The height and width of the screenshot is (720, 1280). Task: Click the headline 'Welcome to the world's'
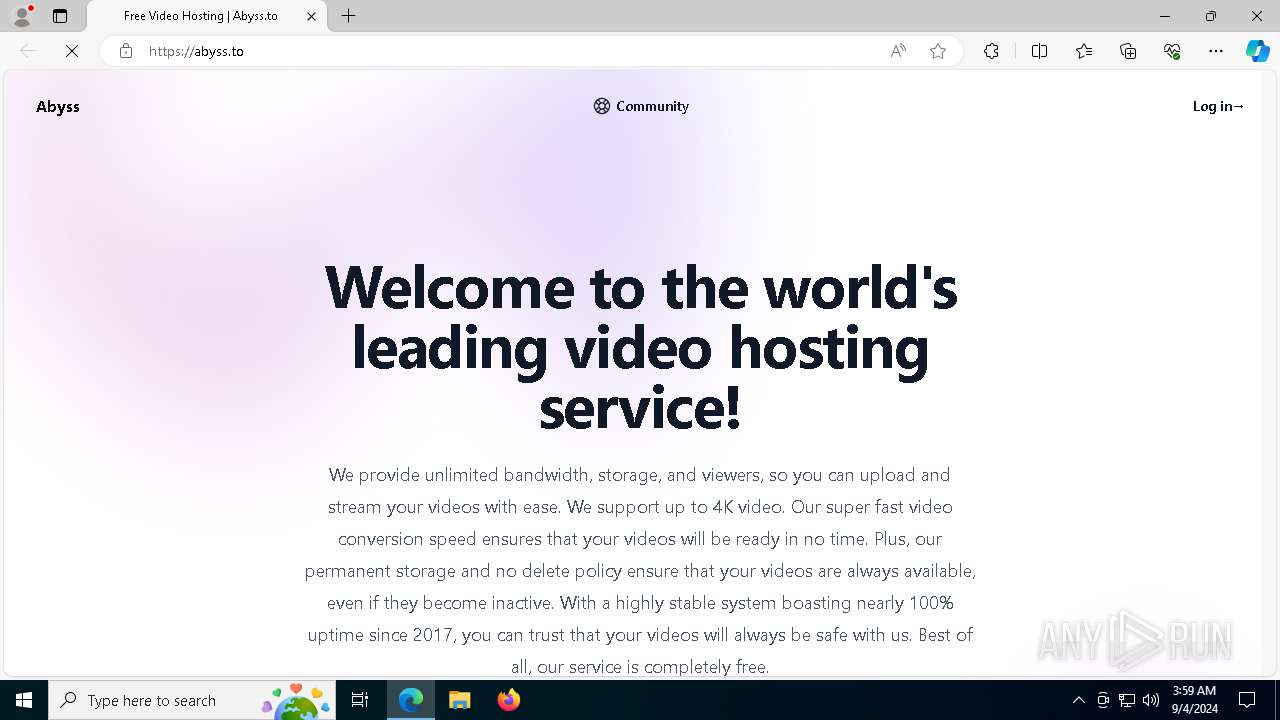641,287
